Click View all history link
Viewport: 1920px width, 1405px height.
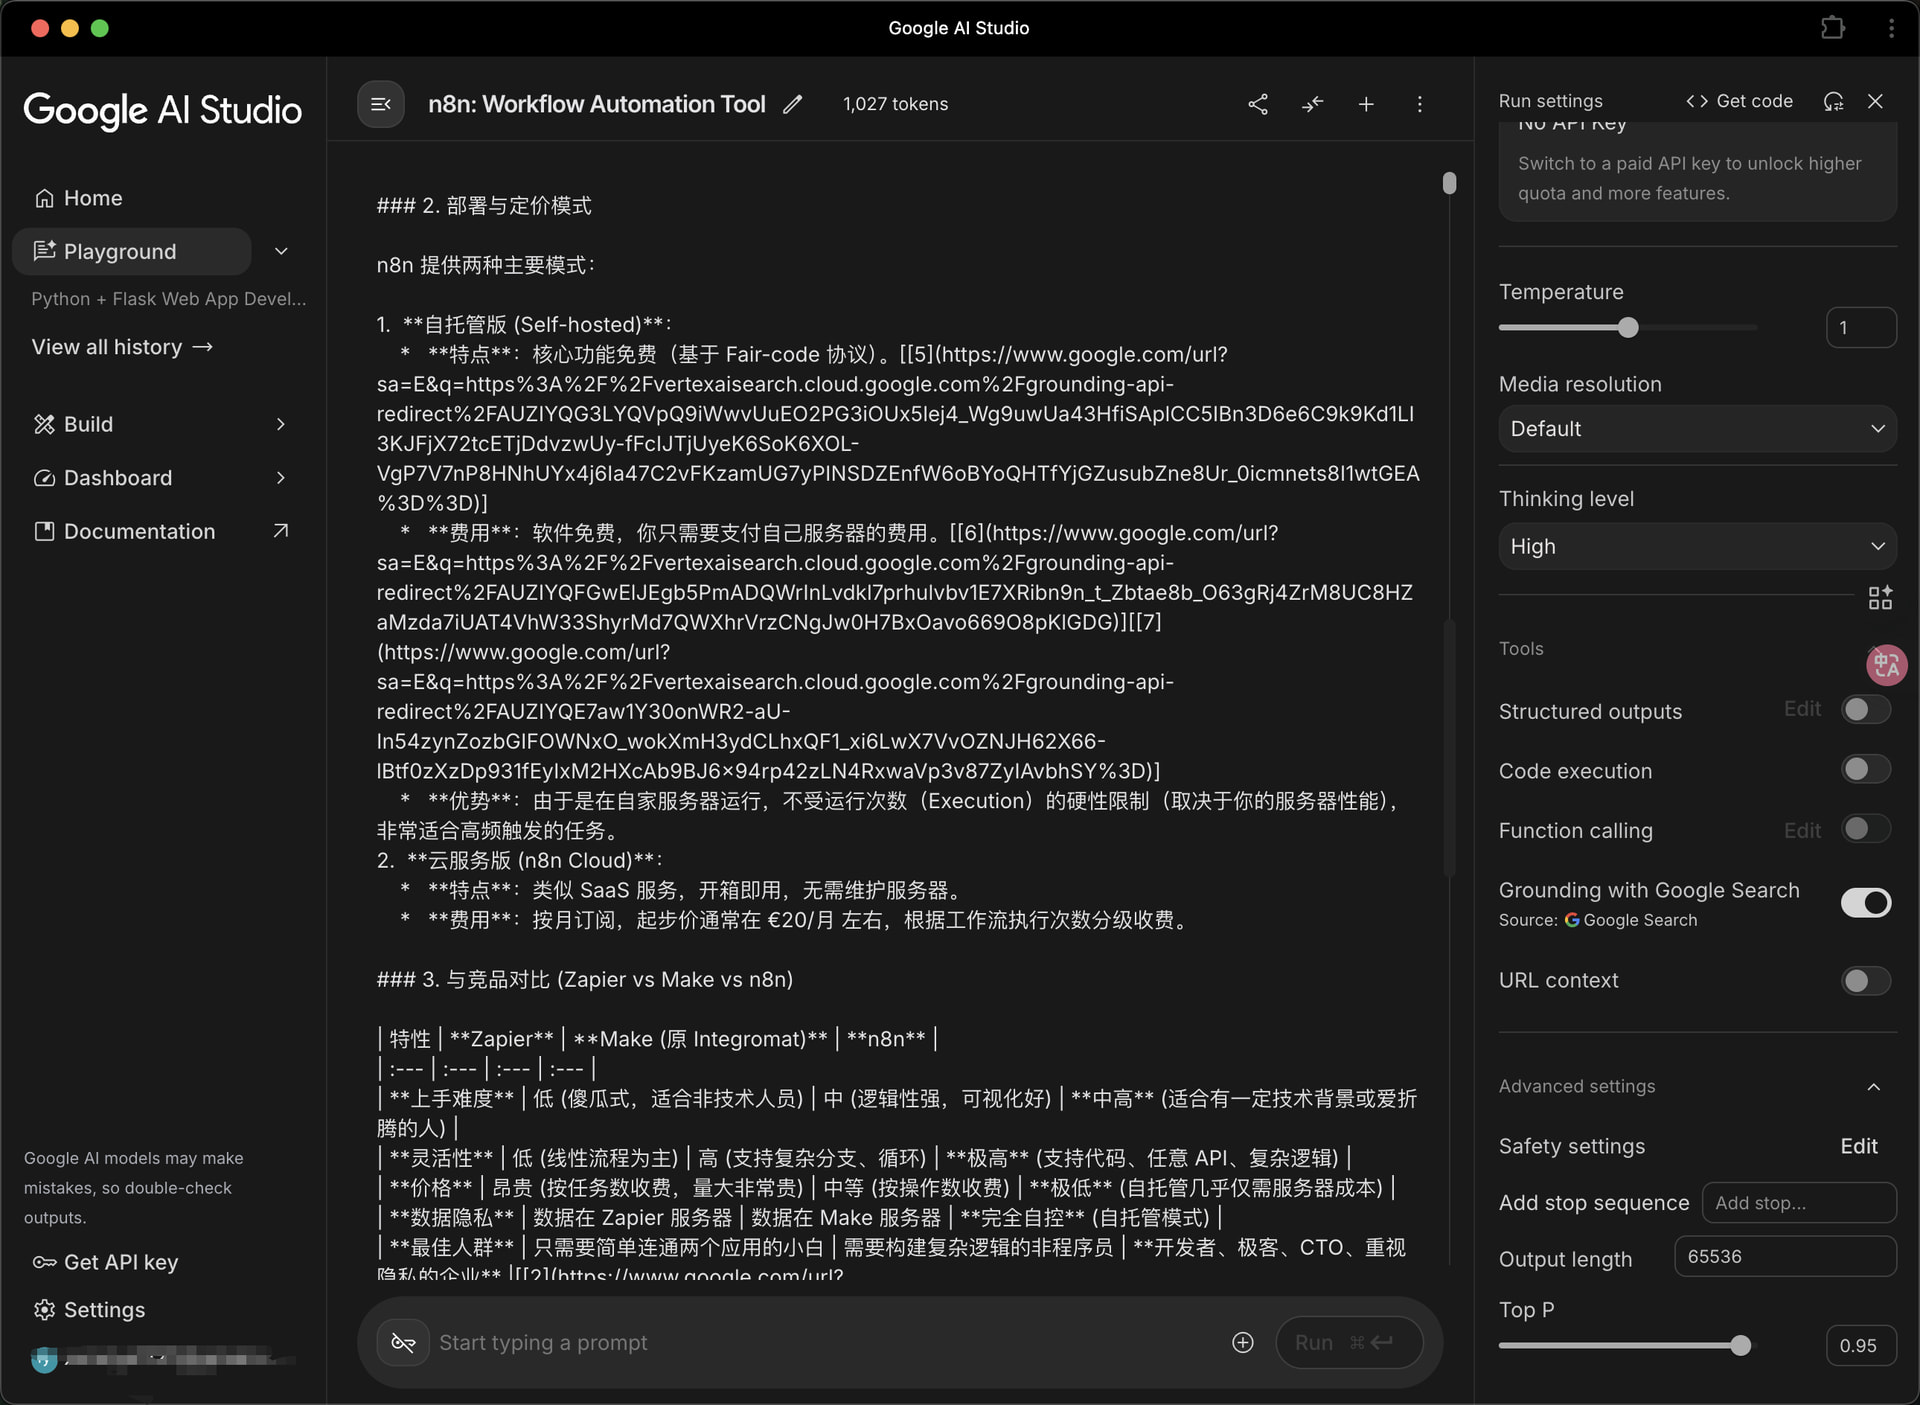pos(122,347)
